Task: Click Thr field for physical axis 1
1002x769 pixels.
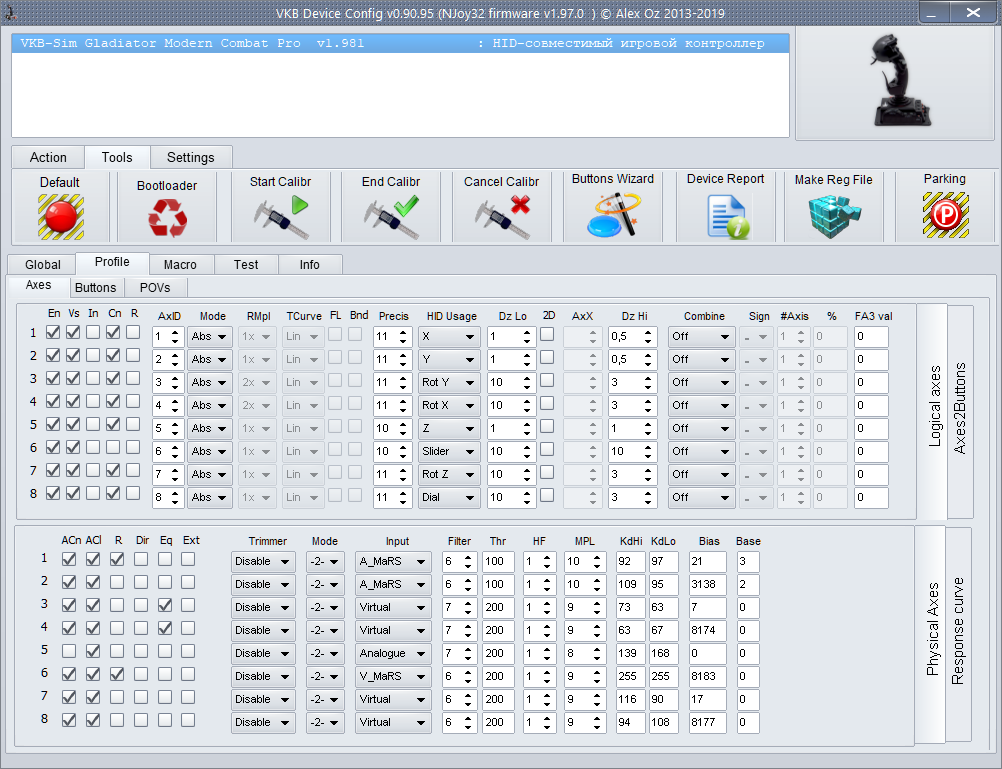Action: tap(498, 562)
